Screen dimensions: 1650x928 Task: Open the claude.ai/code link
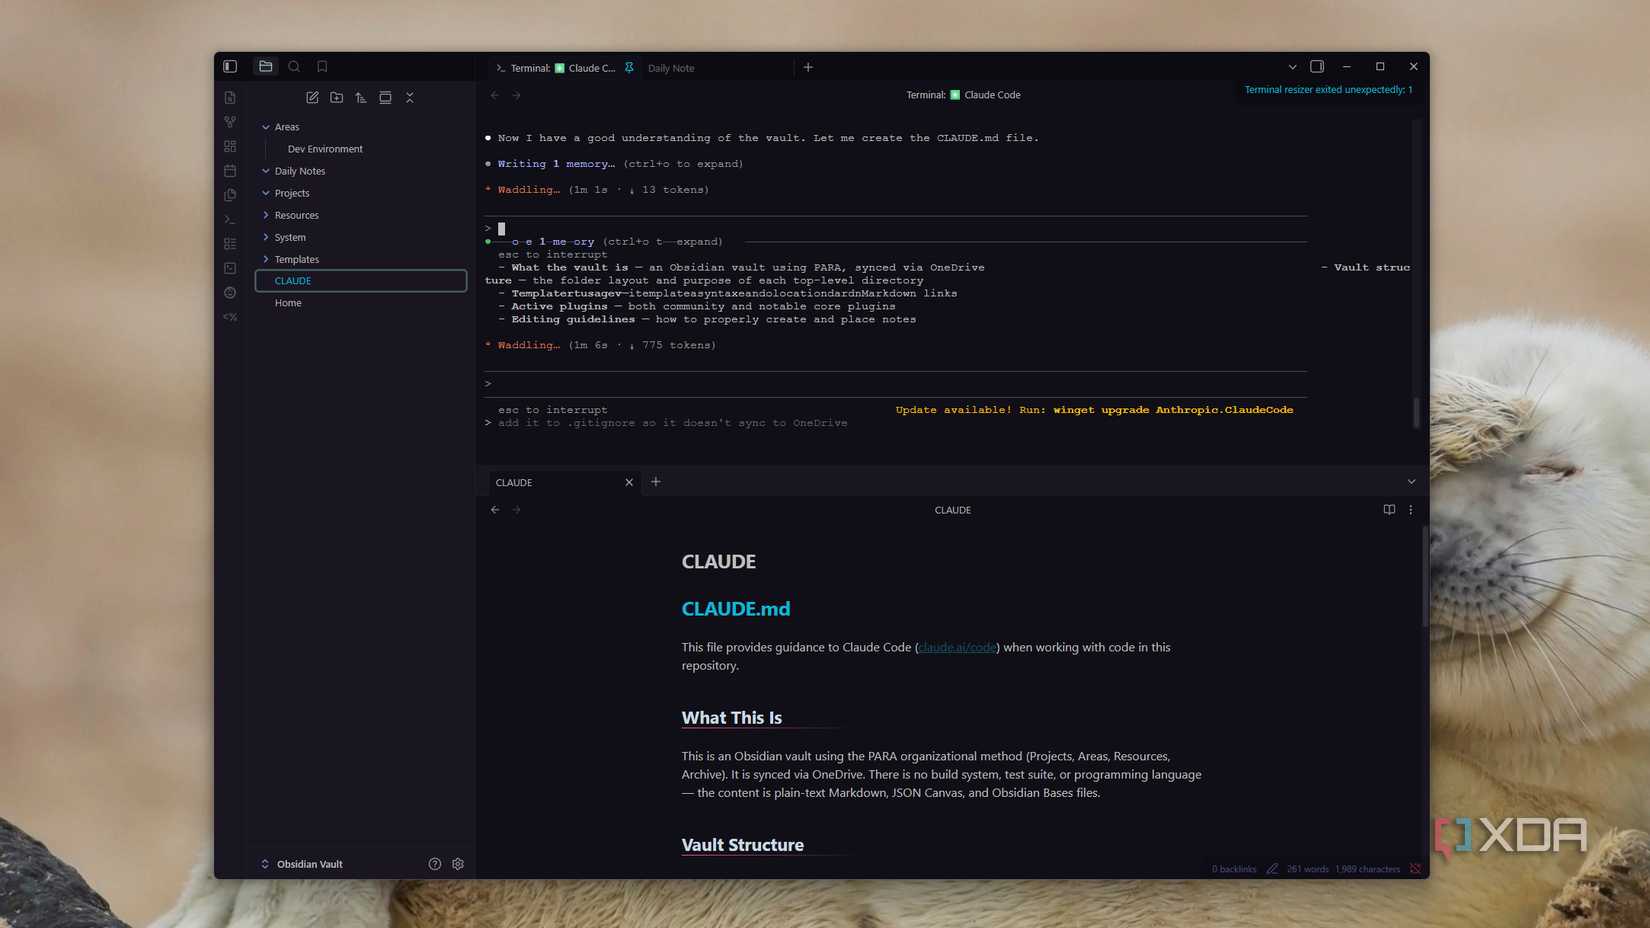coord(957,648)
